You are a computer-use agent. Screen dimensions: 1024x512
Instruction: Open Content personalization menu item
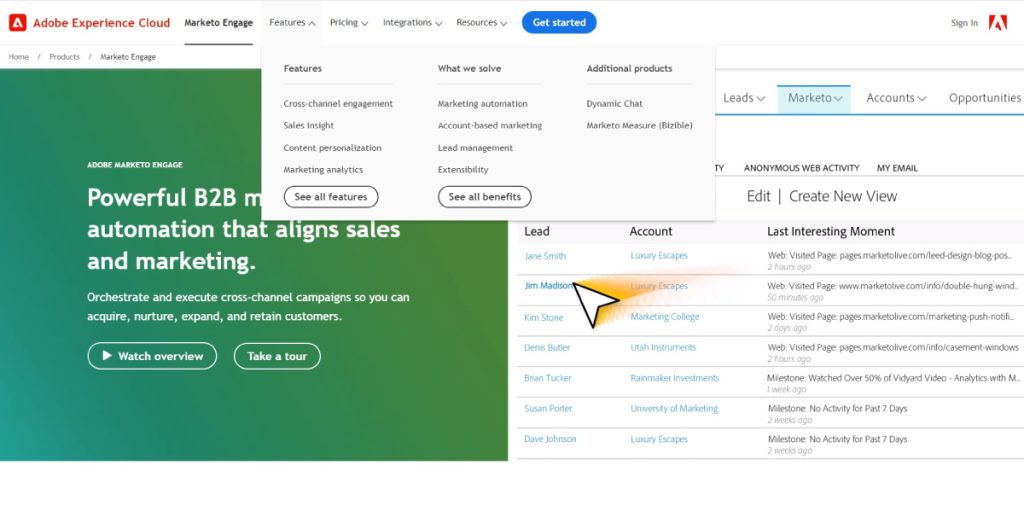click(332, 148)
